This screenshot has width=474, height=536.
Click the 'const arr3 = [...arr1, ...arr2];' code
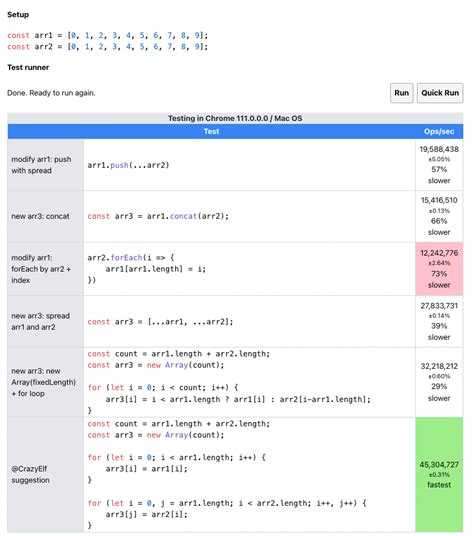[x=160, y=322]
